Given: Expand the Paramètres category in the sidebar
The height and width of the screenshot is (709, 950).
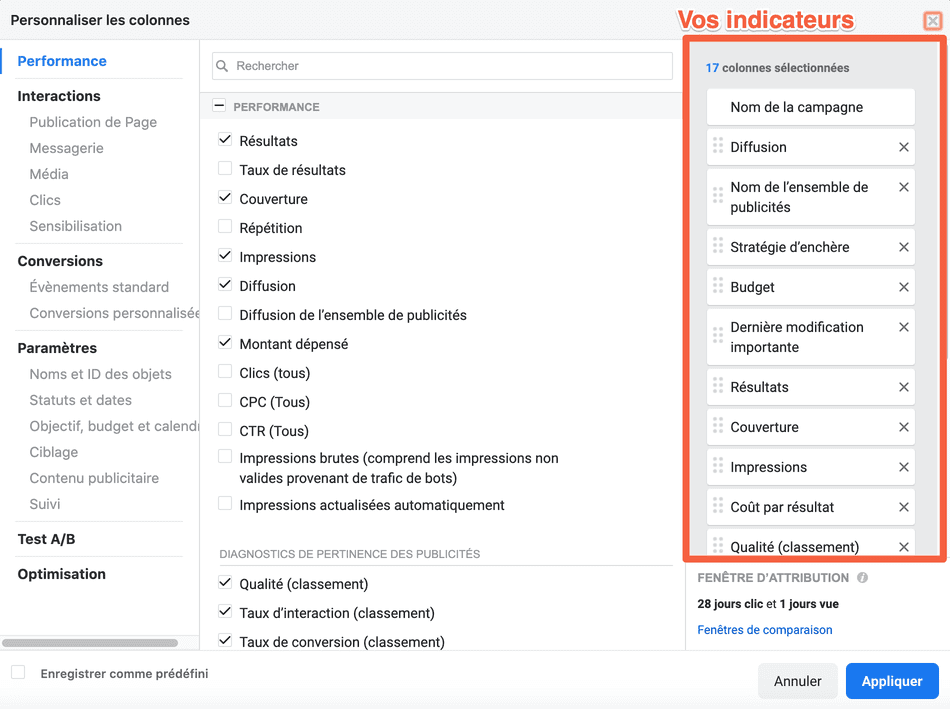Looking at the screenshot, I should (57, 348).
